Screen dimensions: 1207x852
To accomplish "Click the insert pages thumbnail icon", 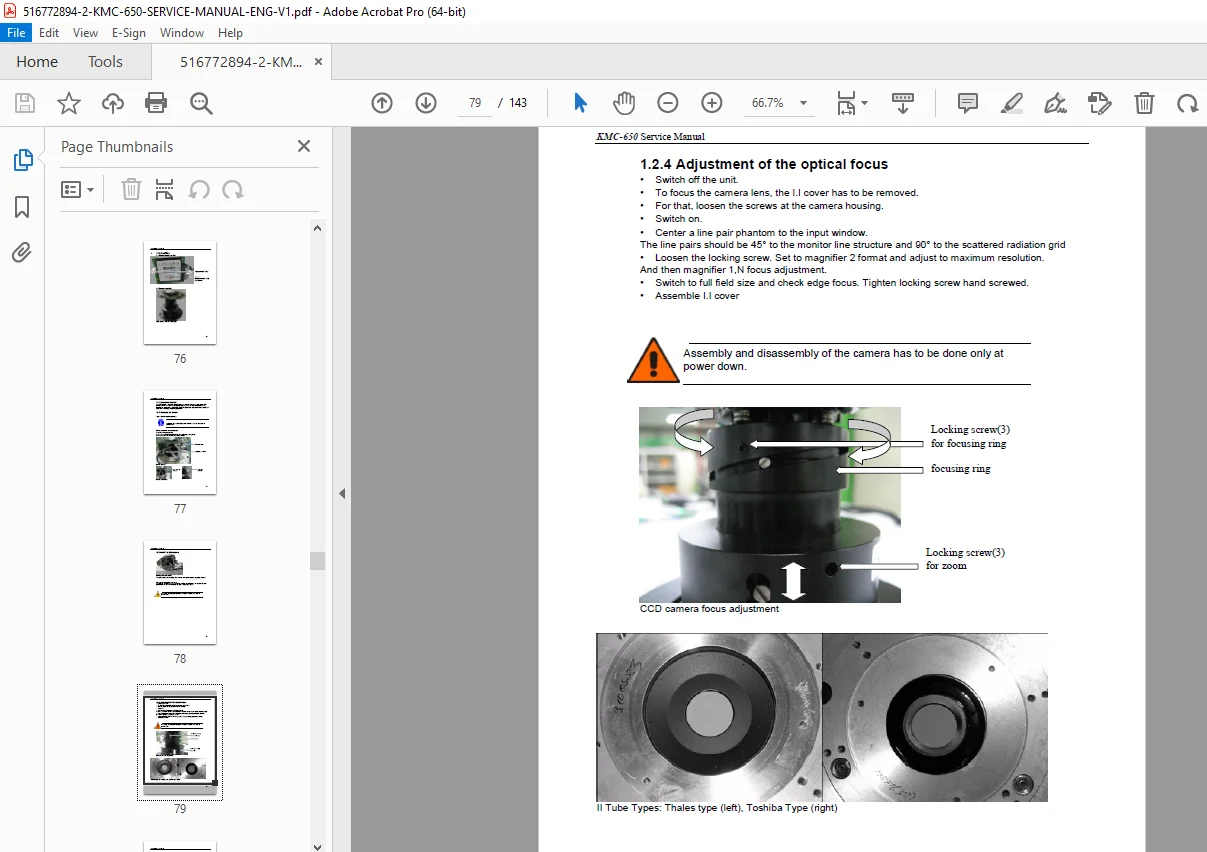I will point(165,189).
